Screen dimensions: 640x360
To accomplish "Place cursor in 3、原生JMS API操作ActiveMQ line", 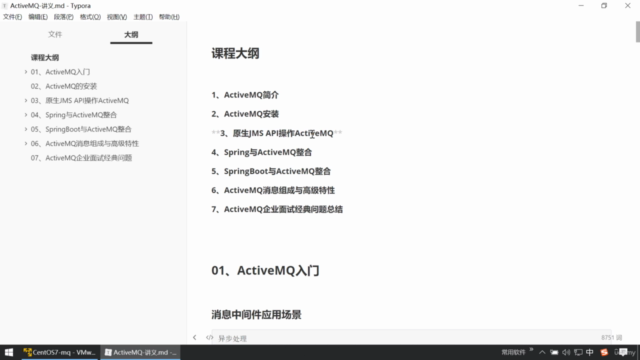I will [277, 133].
